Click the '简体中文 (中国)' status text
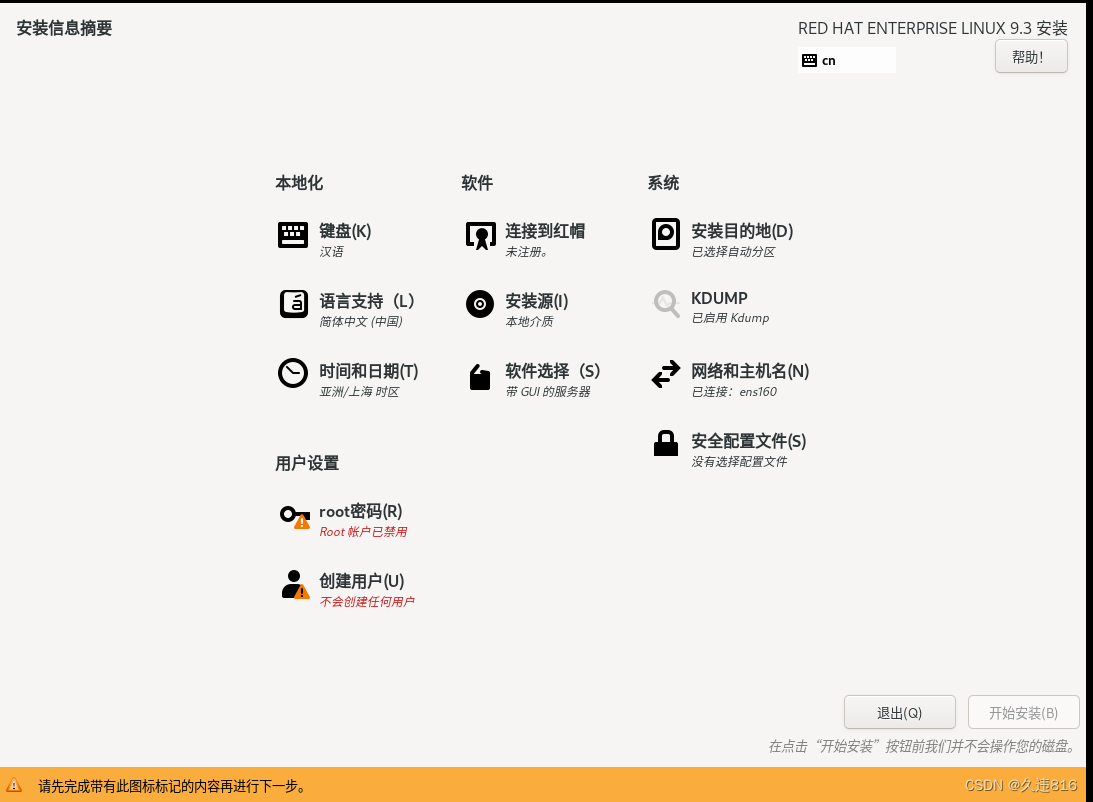The width and height of the screenshot is (1093, 802). [361, 321]
